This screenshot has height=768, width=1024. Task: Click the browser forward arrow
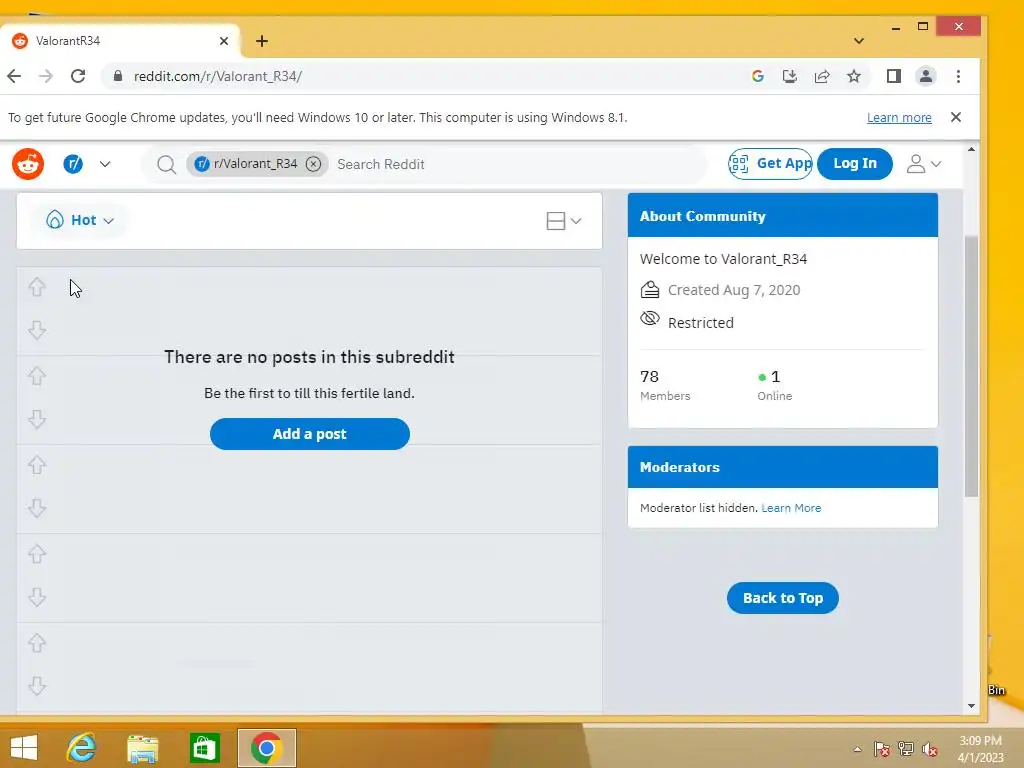[x=46, y=76]
